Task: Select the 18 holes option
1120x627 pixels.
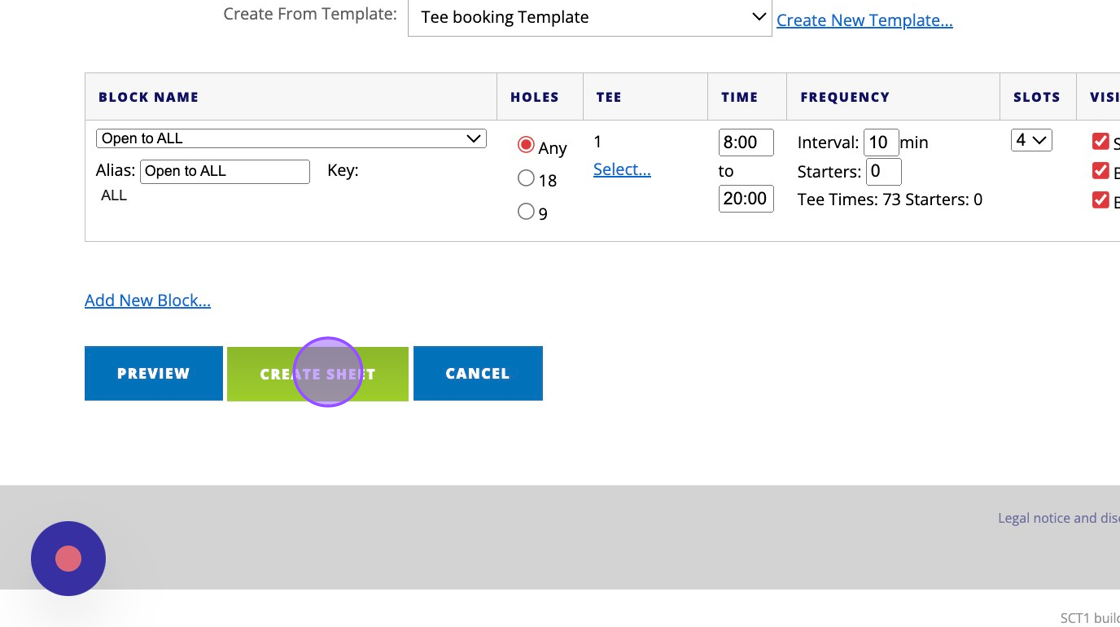Action: pos(526,178)
